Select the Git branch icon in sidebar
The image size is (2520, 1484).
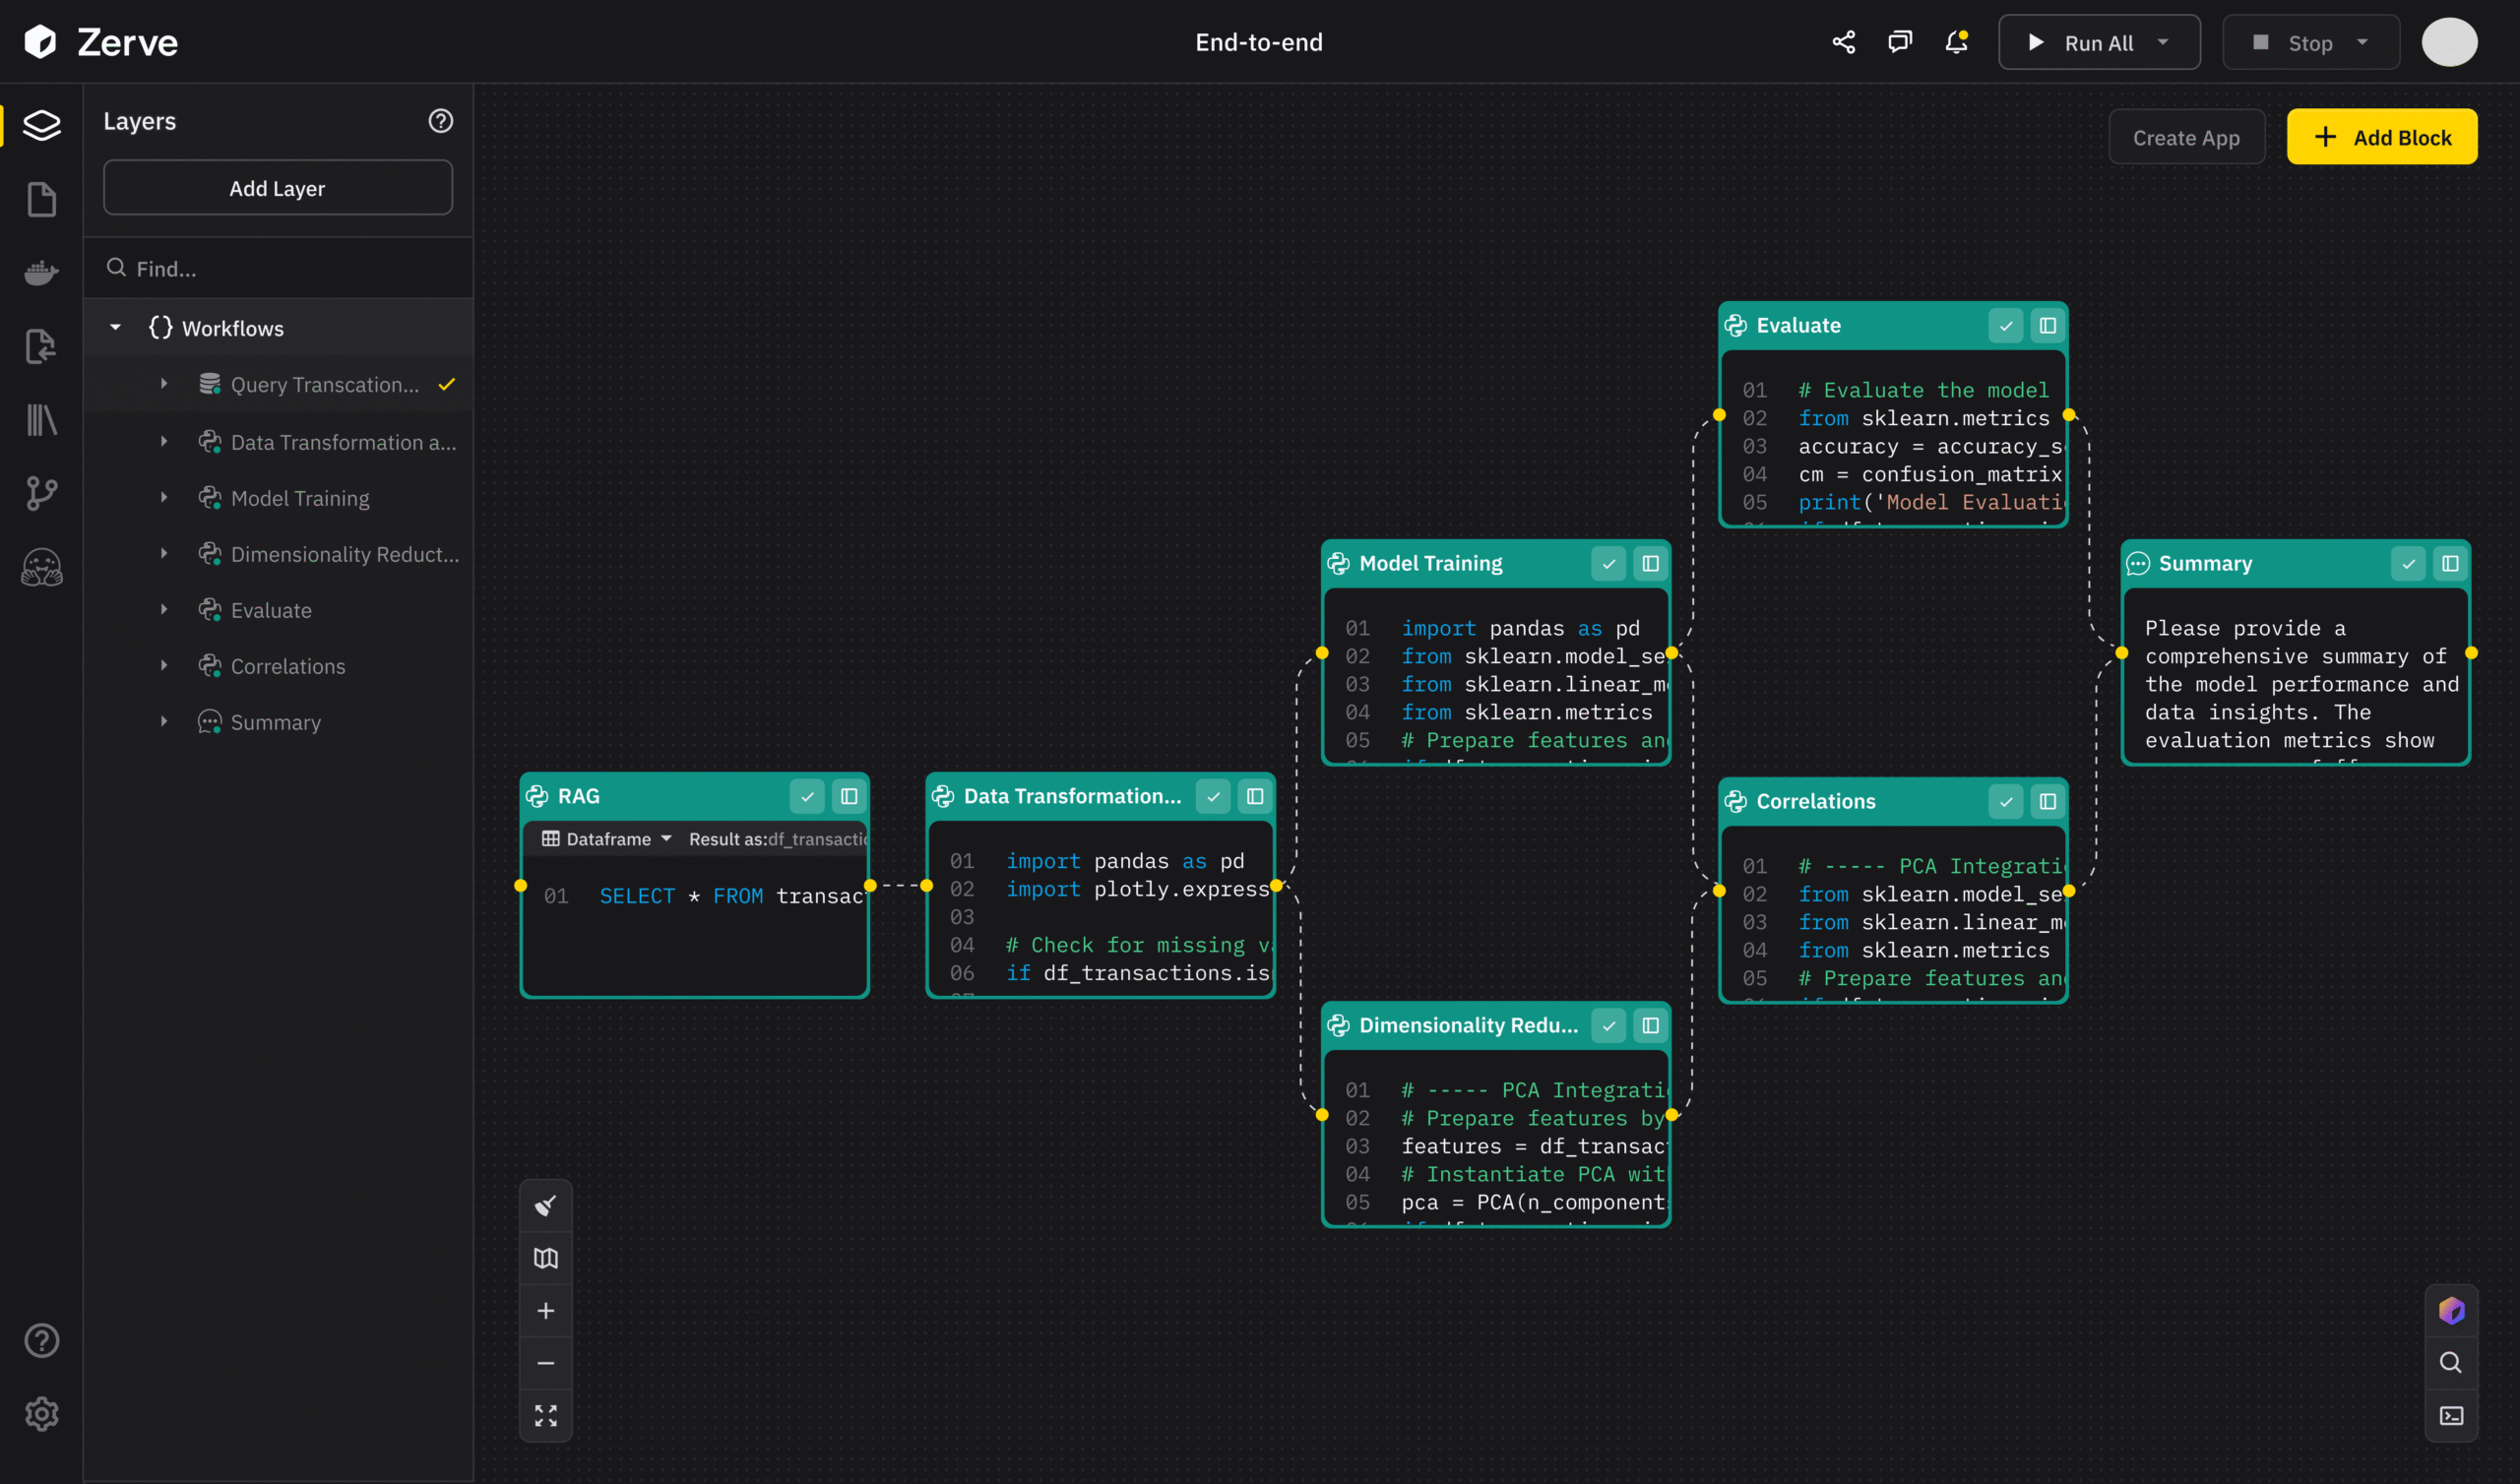click(x=42, y=492)
